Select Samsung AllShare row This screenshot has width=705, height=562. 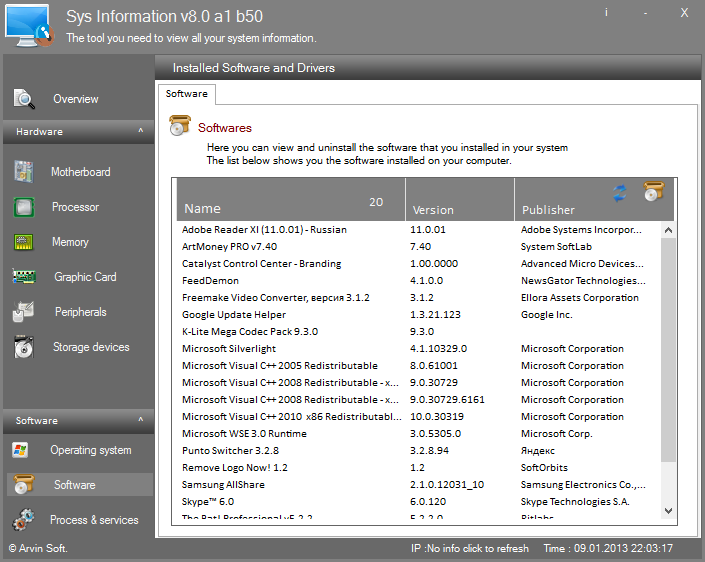click(x=420, y=485)
